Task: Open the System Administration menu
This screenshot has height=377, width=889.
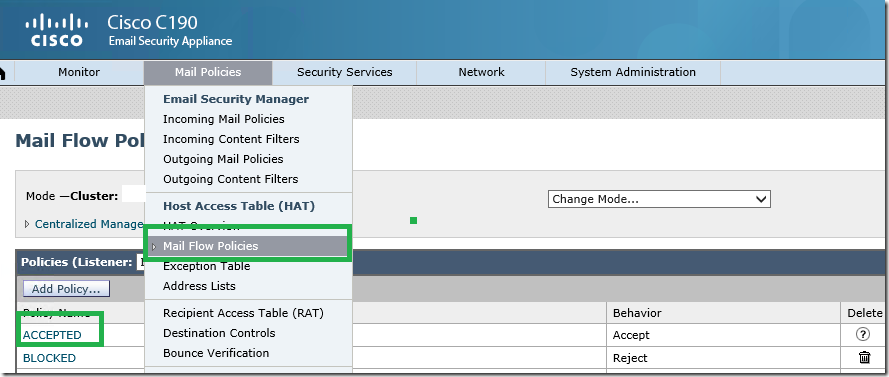Action: click(x=633, y=72)
